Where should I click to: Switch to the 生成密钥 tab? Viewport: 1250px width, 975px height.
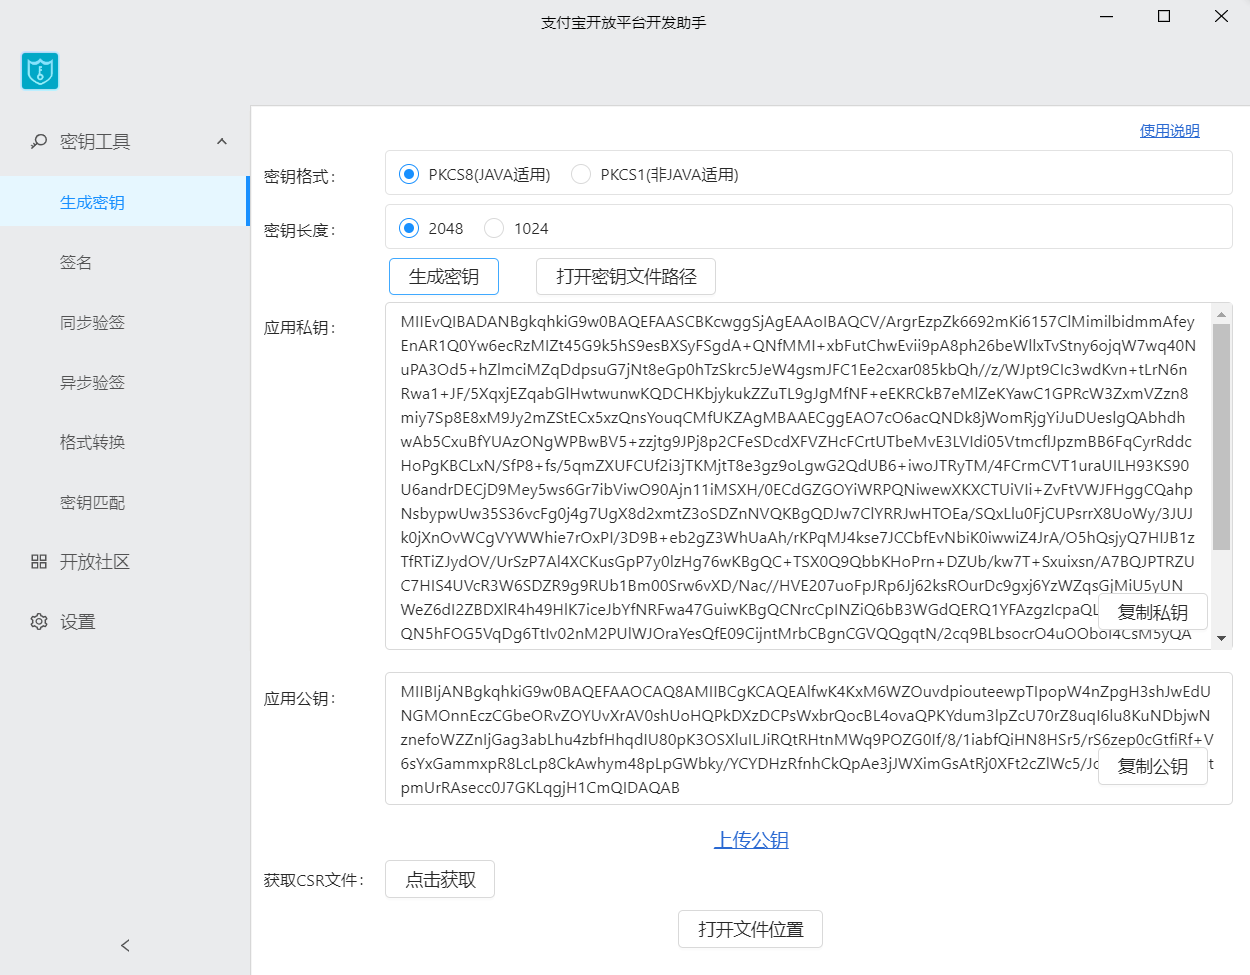92,201
